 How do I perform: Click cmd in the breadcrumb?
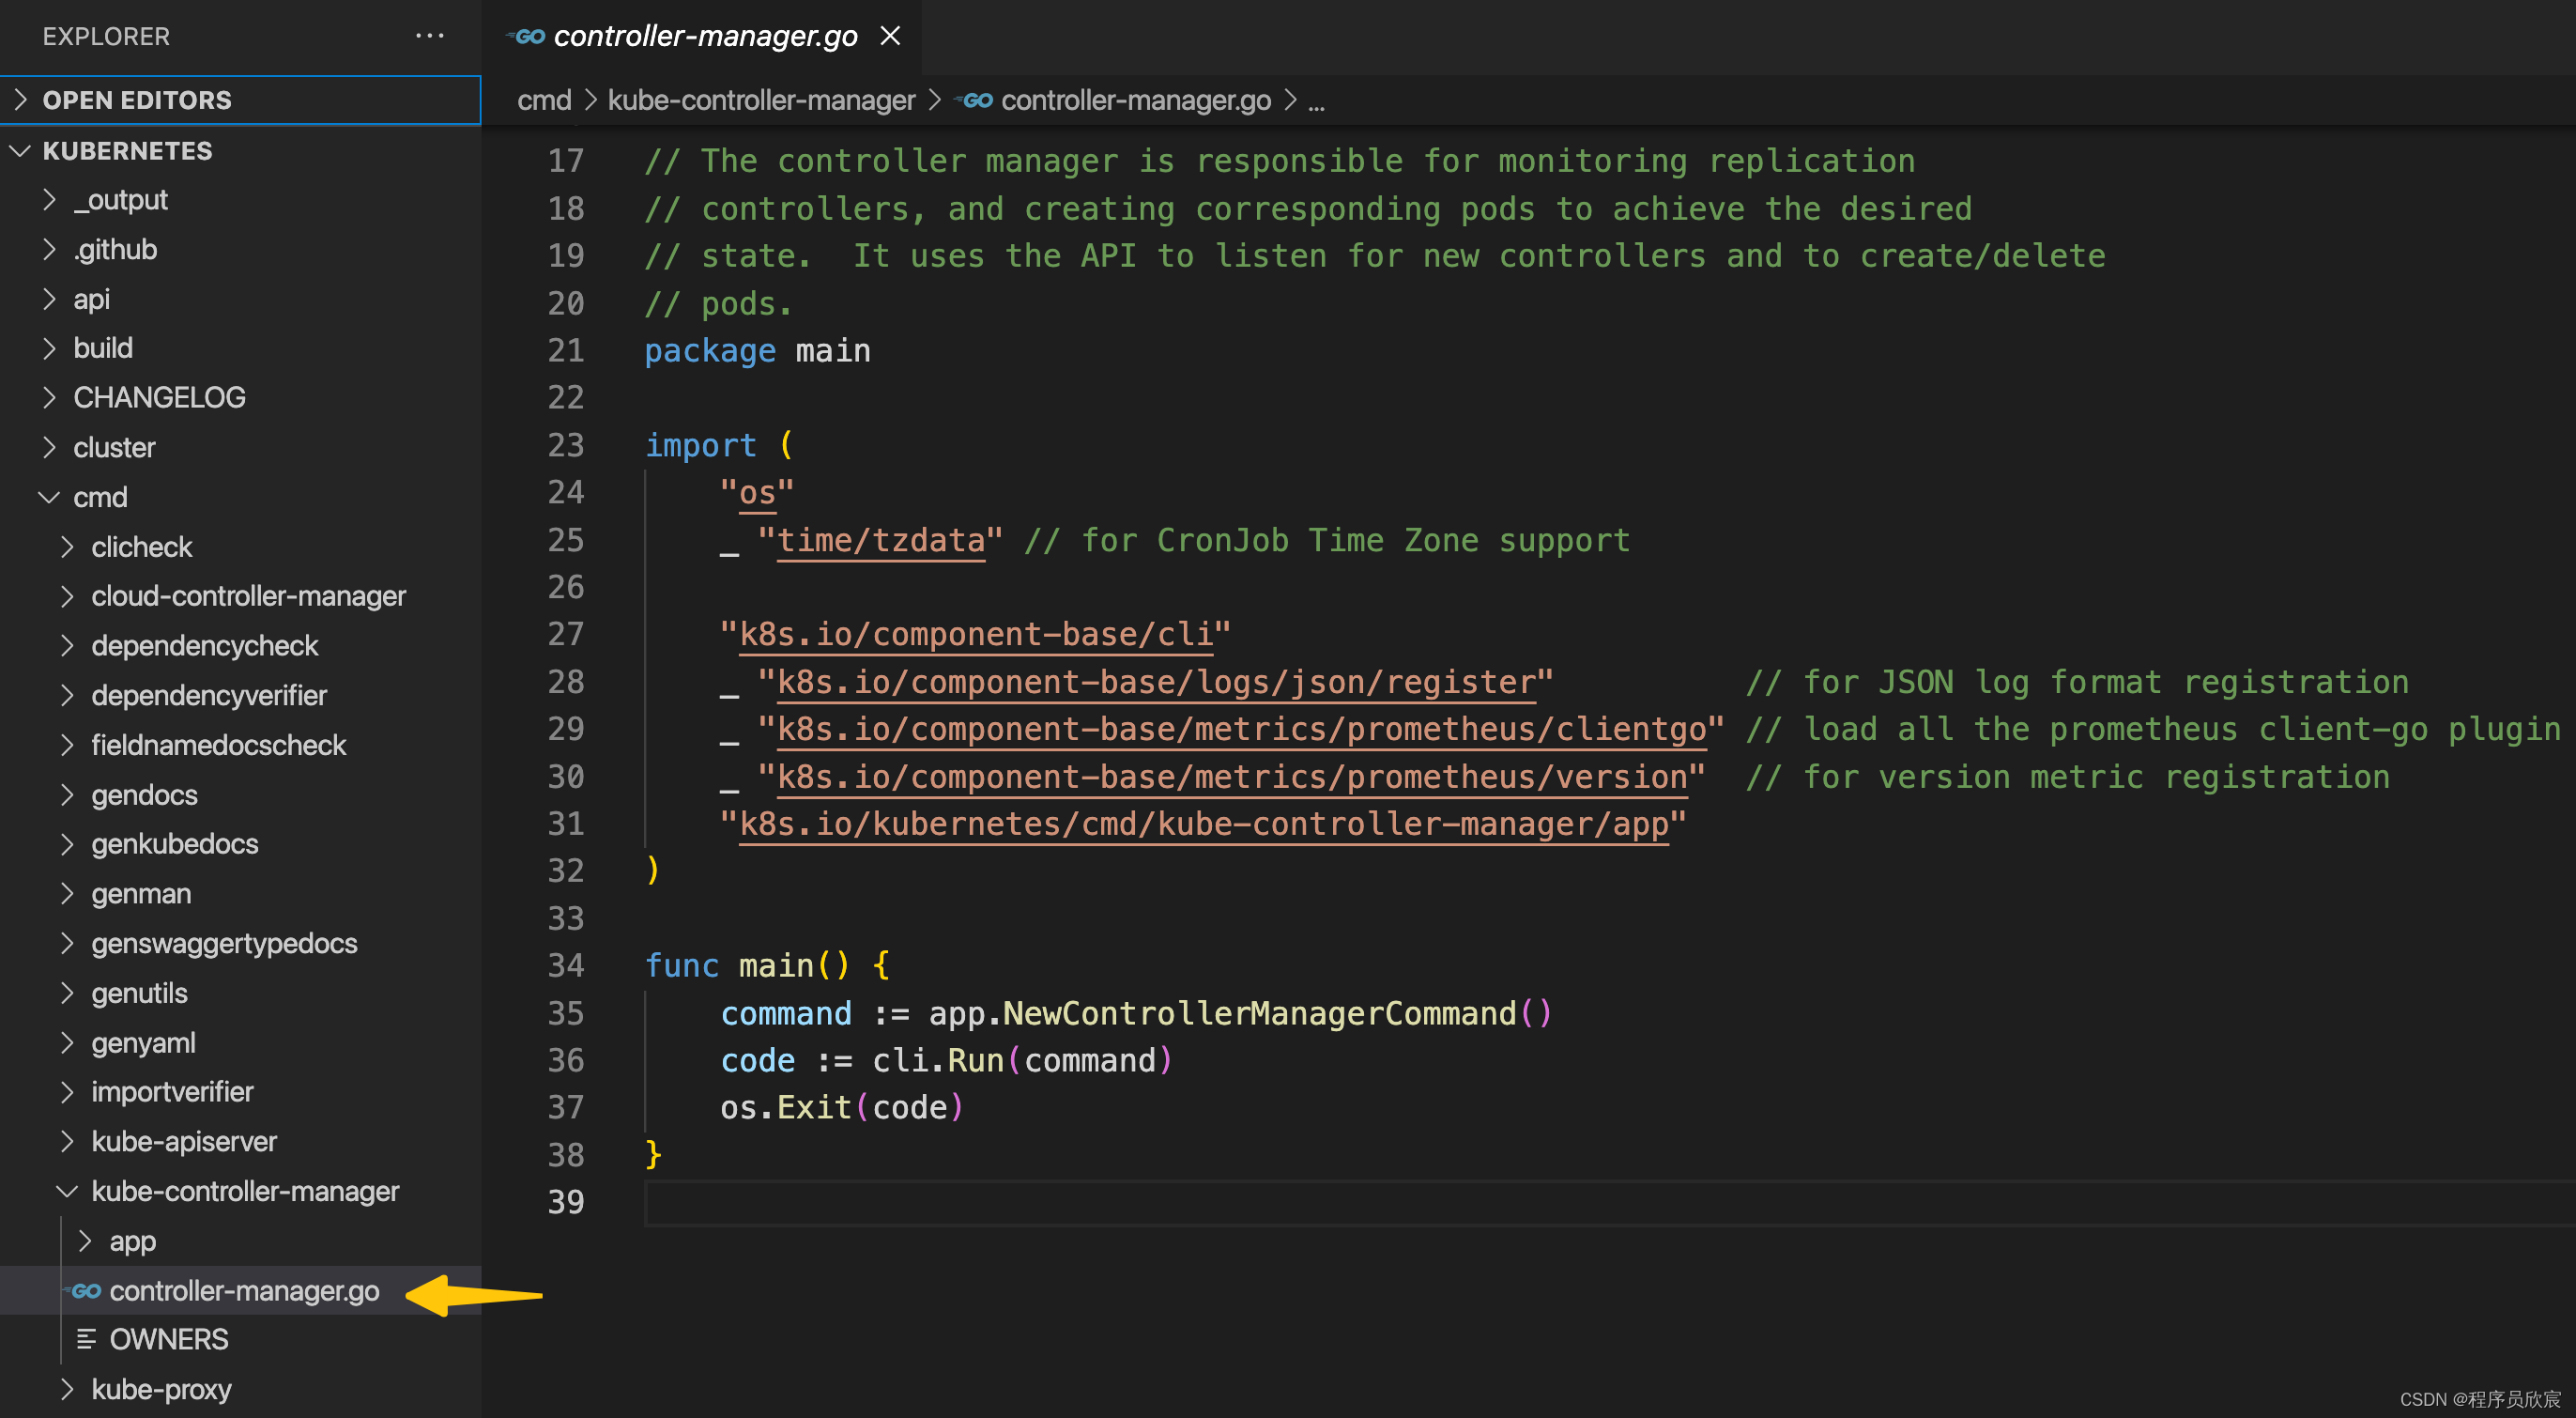(x=544, y=100)
